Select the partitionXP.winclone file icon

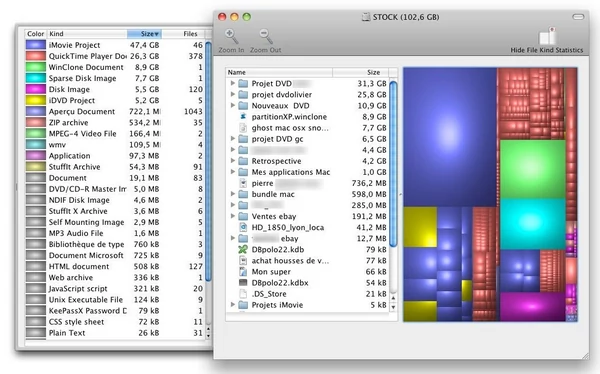coord(243,117)
